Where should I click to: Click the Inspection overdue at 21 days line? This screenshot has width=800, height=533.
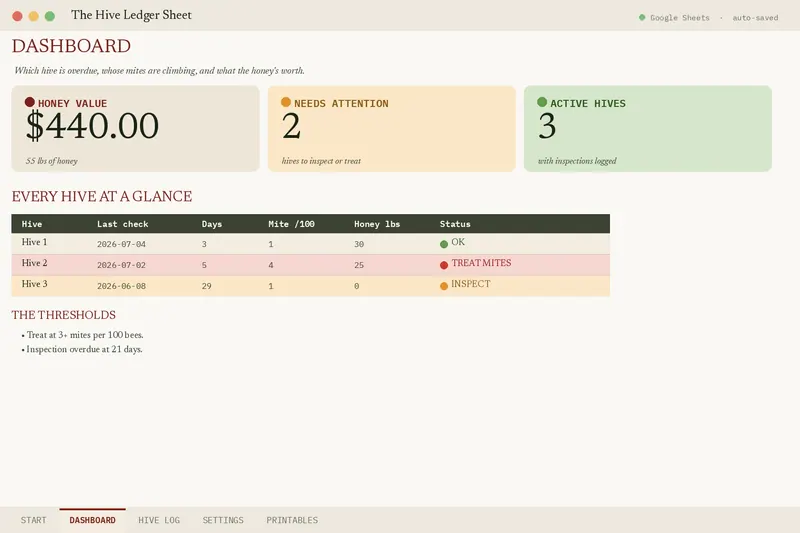click(82, 349)
